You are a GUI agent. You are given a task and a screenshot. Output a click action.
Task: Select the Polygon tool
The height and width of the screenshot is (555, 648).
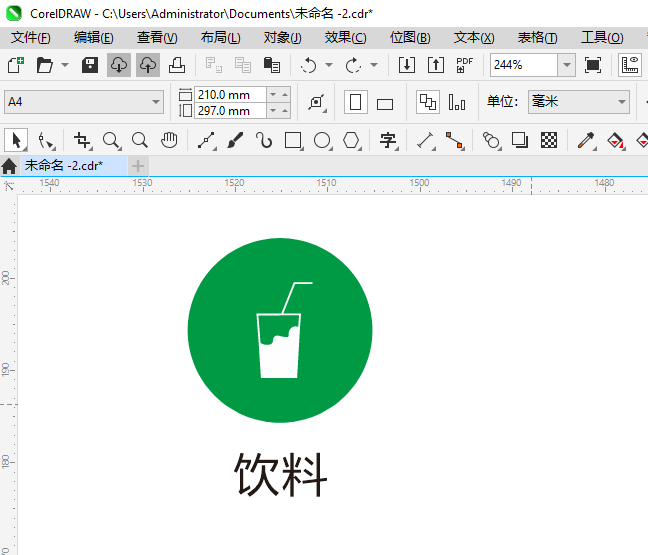[351, 141]
